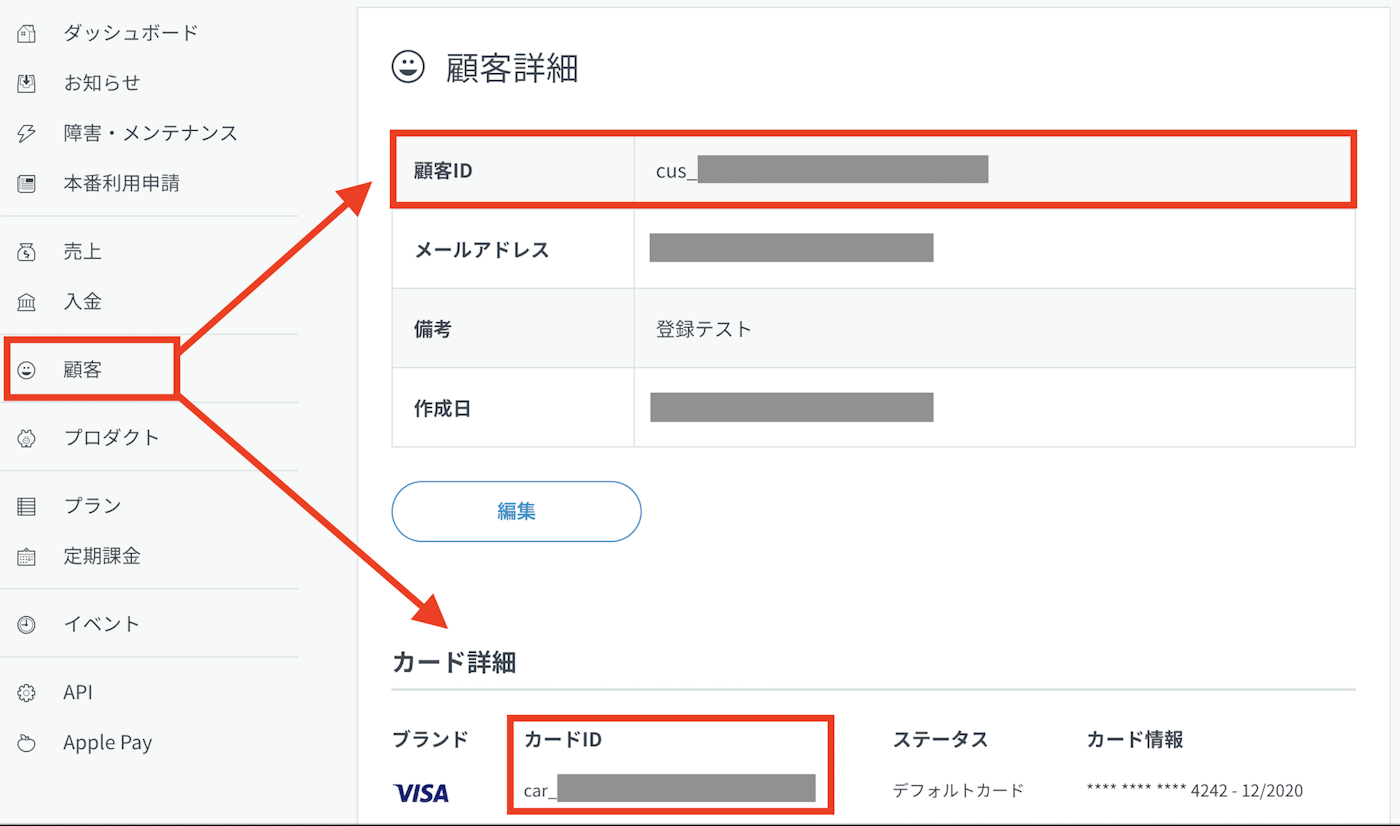Open the お知らせ inbox icon
The height and width of the screenshot is (826, 1400).
27,83
